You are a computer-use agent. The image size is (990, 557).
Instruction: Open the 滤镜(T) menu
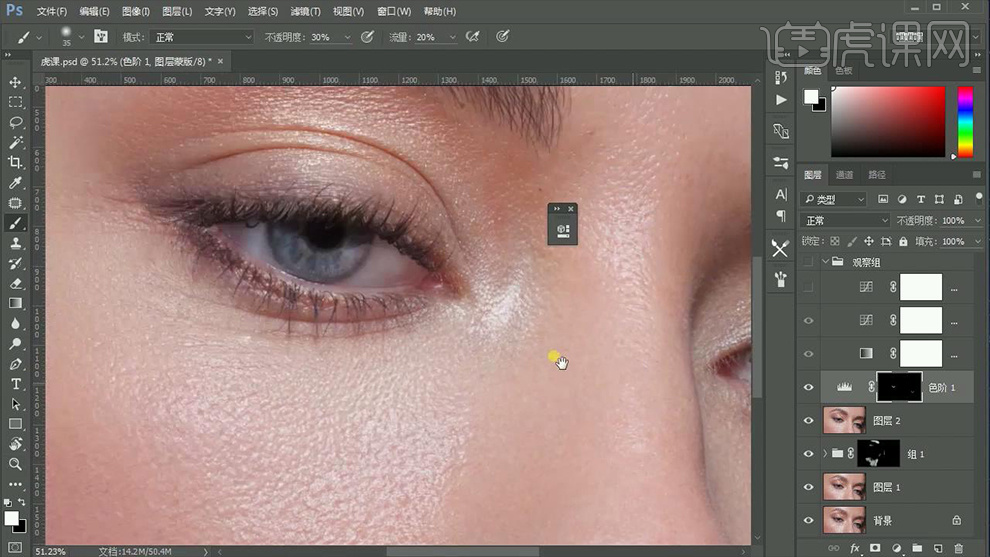(x=305, y=12)
